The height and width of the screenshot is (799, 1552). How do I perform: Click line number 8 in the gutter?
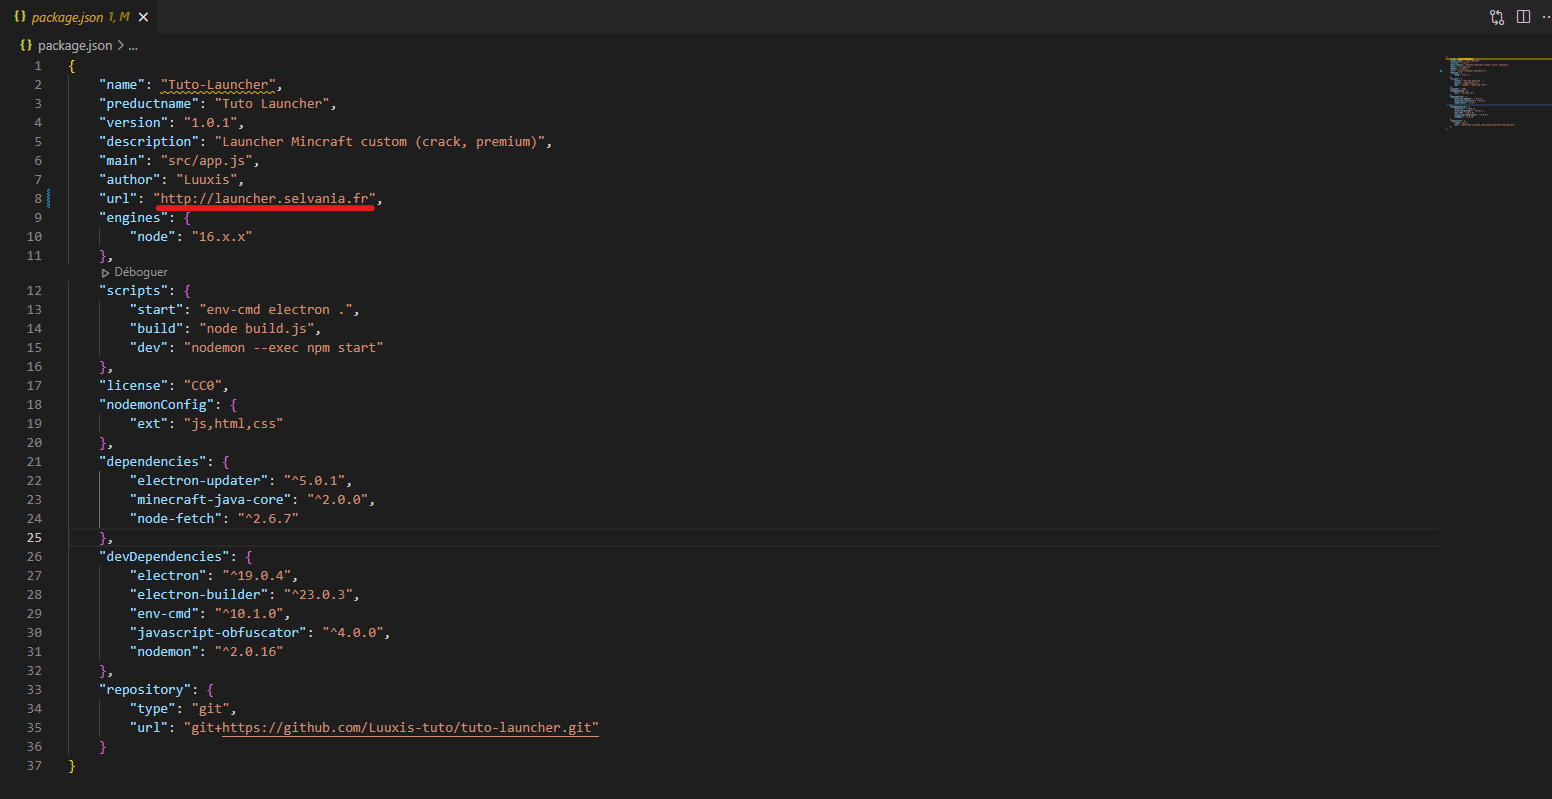(x=38, y=199)
